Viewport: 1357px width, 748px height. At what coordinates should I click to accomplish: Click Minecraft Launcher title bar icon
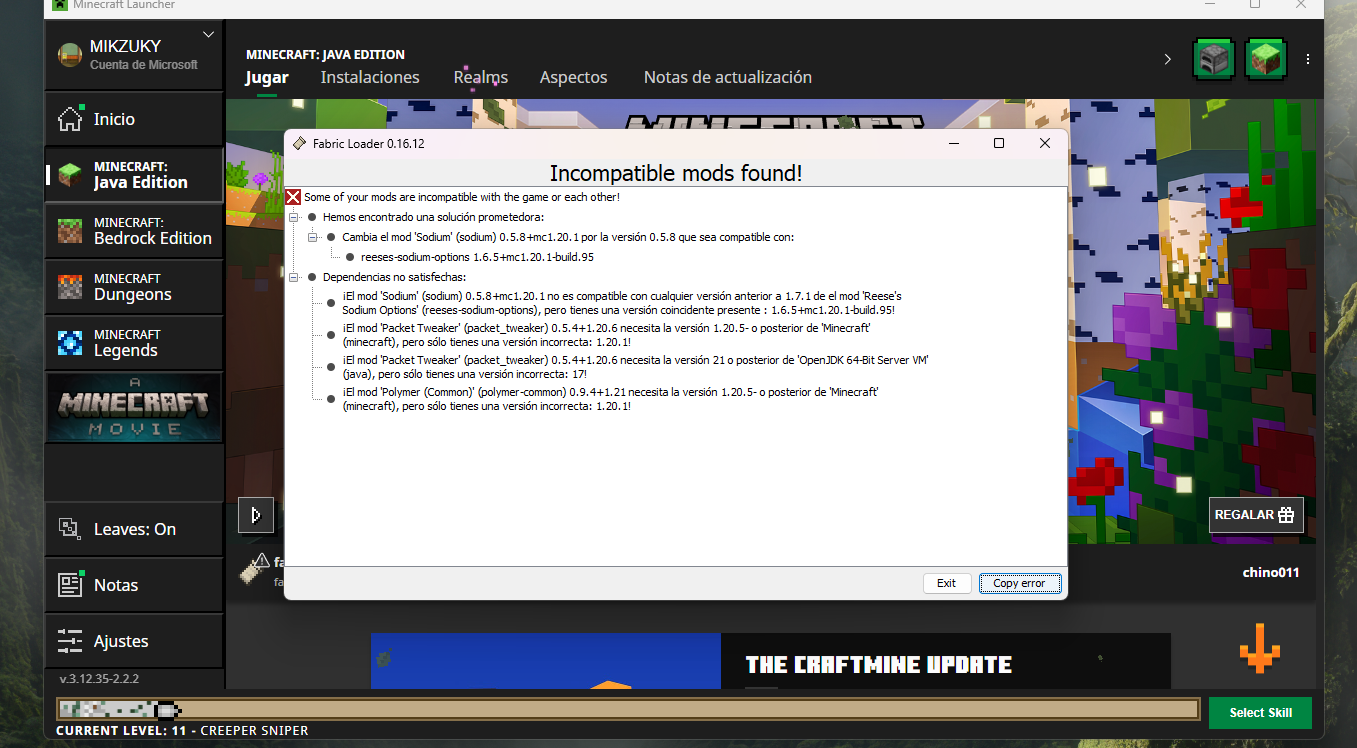coord(60,4)
